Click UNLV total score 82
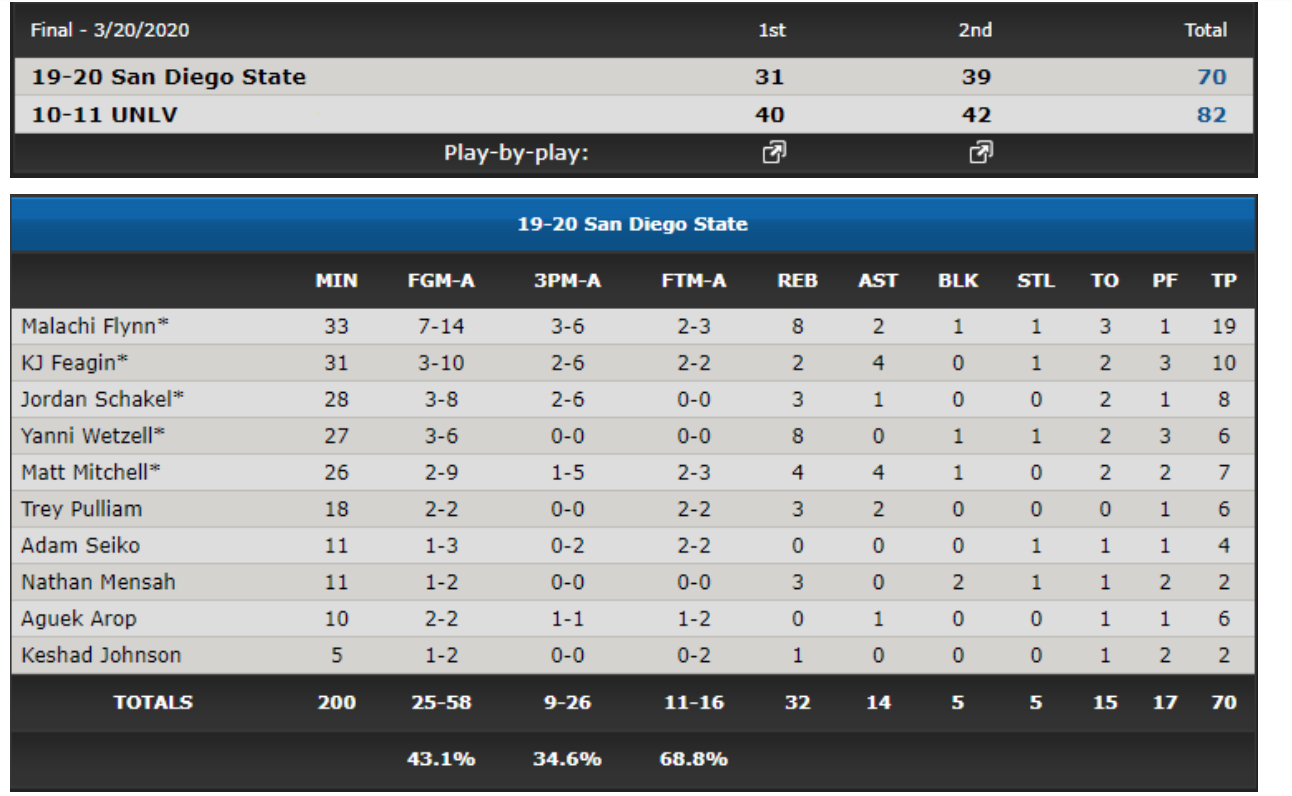The height and width of the screenshot is (796, 1292). 1211,115
